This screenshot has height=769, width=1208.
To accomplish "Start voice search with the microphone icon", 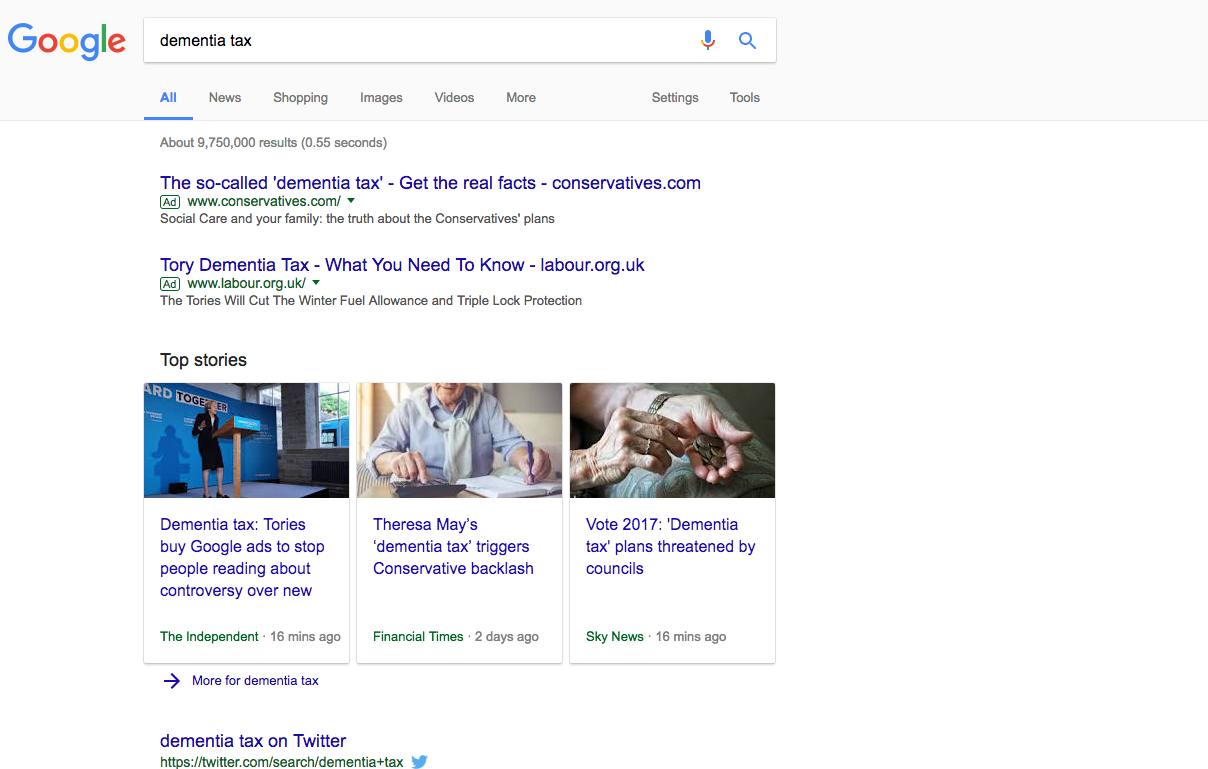I will coord(708,40).
